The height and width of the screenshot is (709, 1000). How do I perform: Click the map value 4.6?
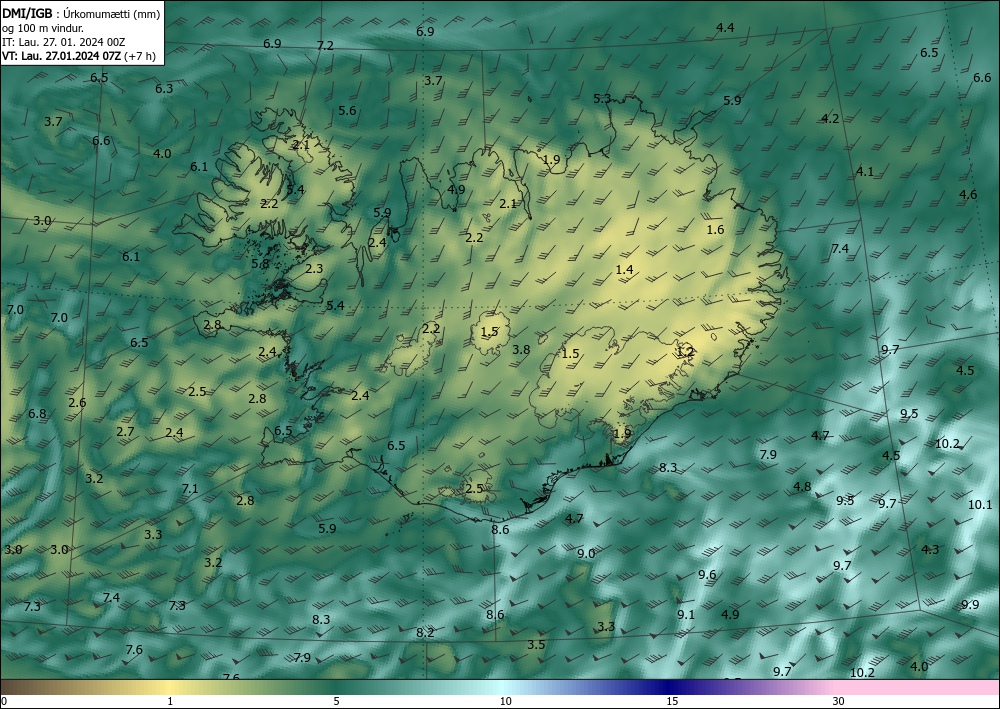968,194
